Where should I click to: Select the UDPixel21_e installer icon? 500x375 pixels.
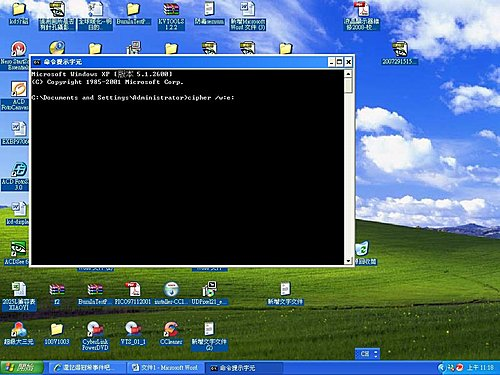[209, 293]
